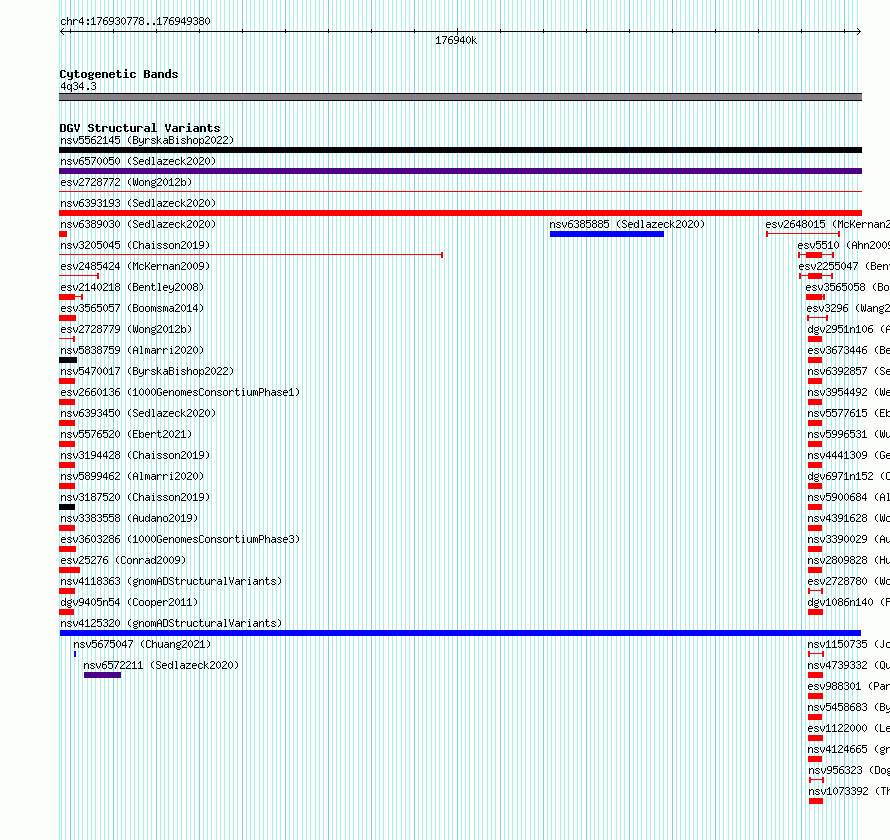Click nsv5577615 variant label

849,413
